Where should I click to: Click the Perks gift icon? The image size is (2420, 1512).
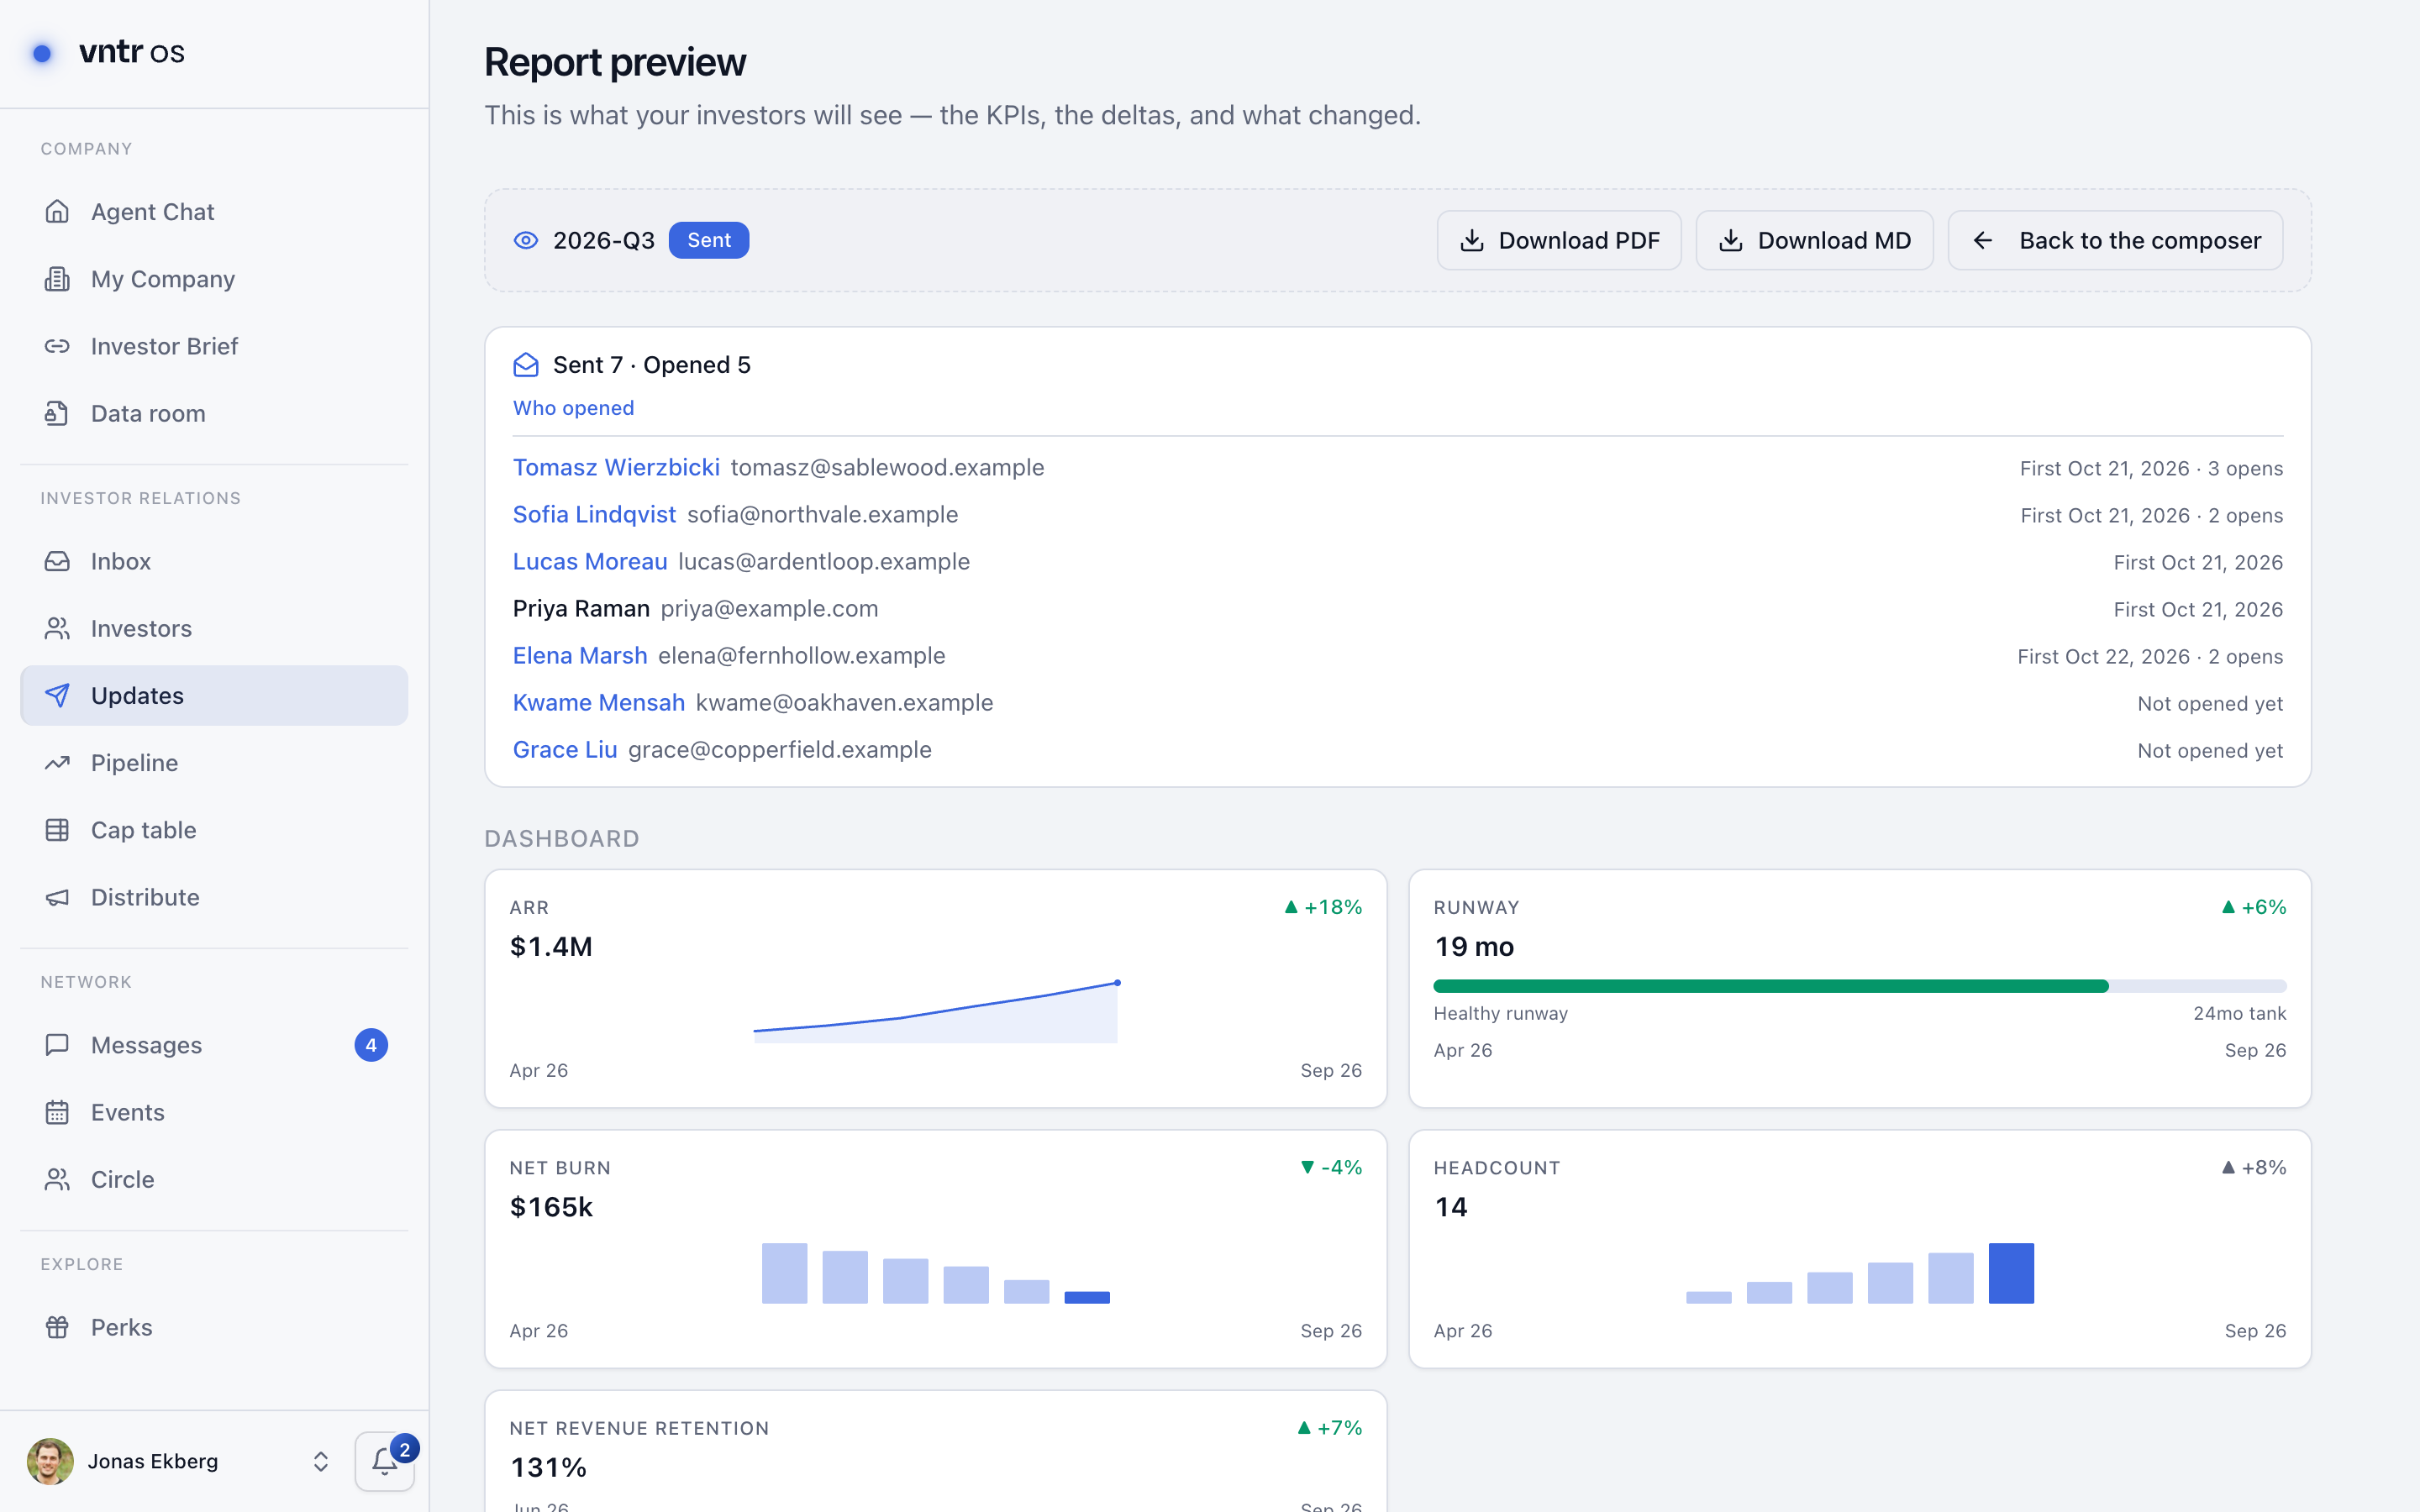57,1327
